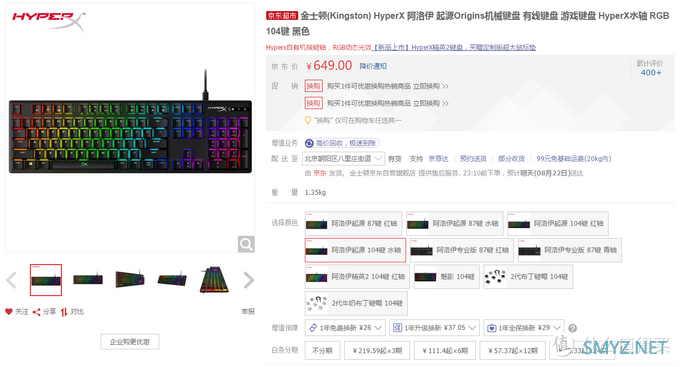Show previous thumbnails with left arrow

tap(12, 280)
